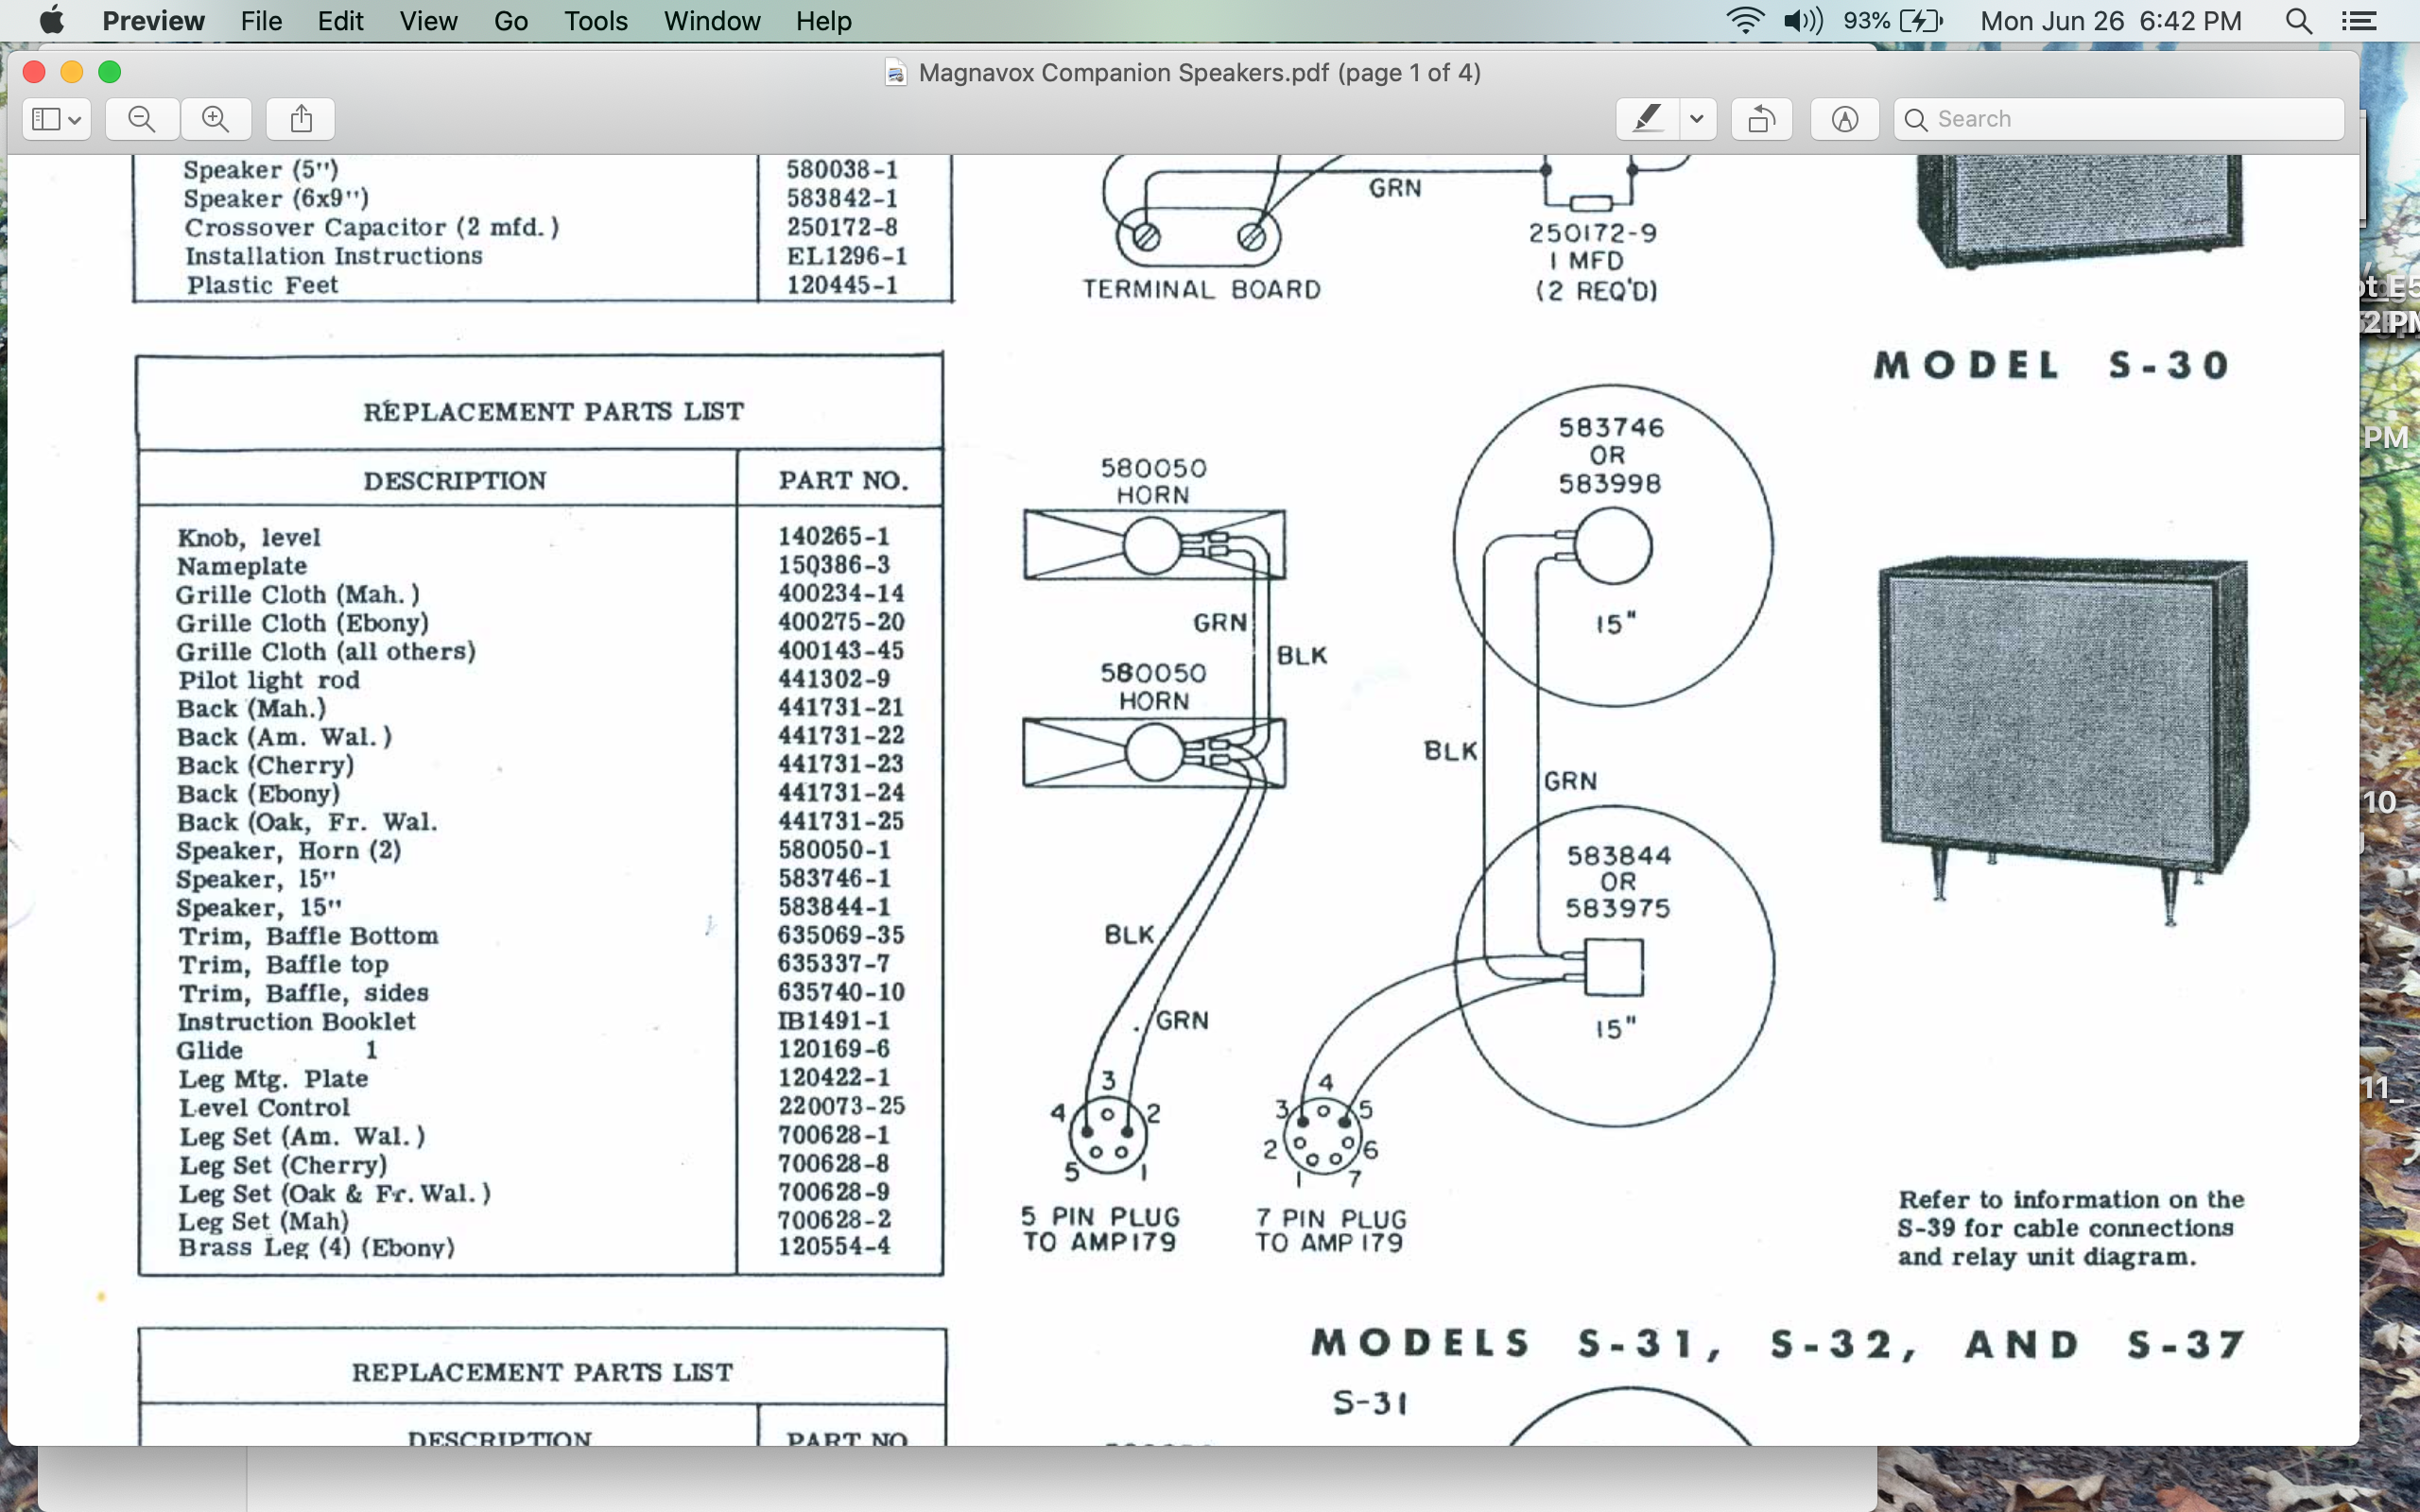Open the Apple menu
This screenshot has width=2420, height=1512.
[x=51, y=21]
